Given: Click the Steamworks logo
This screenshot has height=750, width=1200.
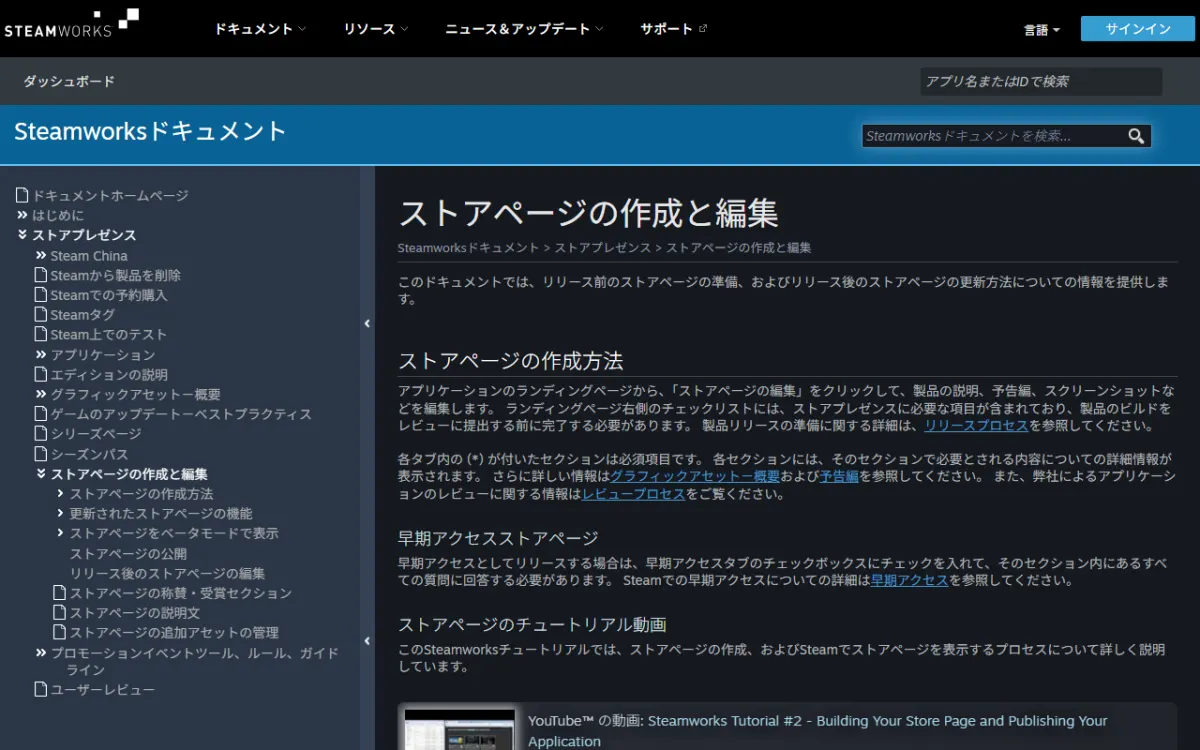Looking at the screenshot, I should 71,24.
